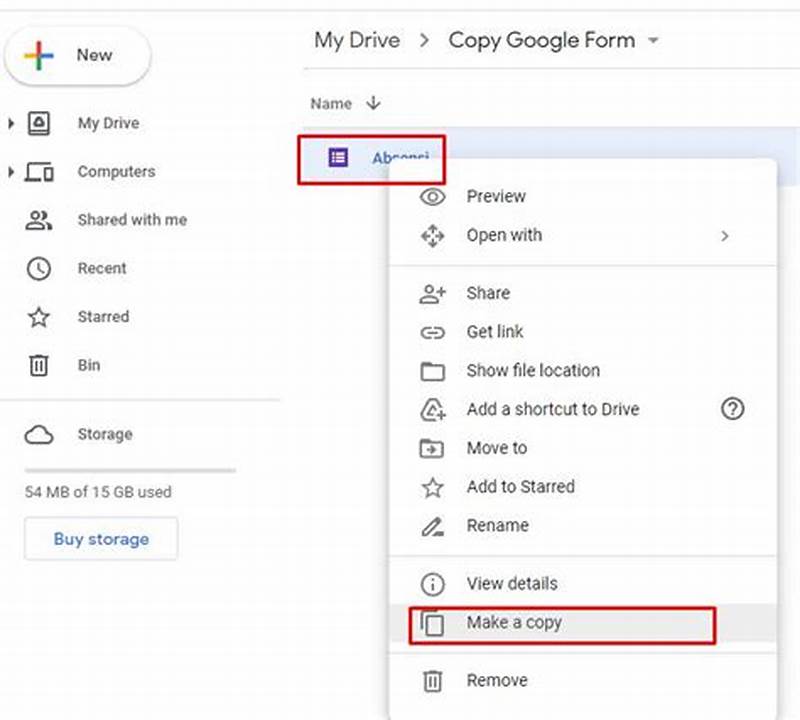The height and width of the screenshot is (720, 800).
Task: Click the Share person icon in context menu
Action: click(x=432, y=293)
